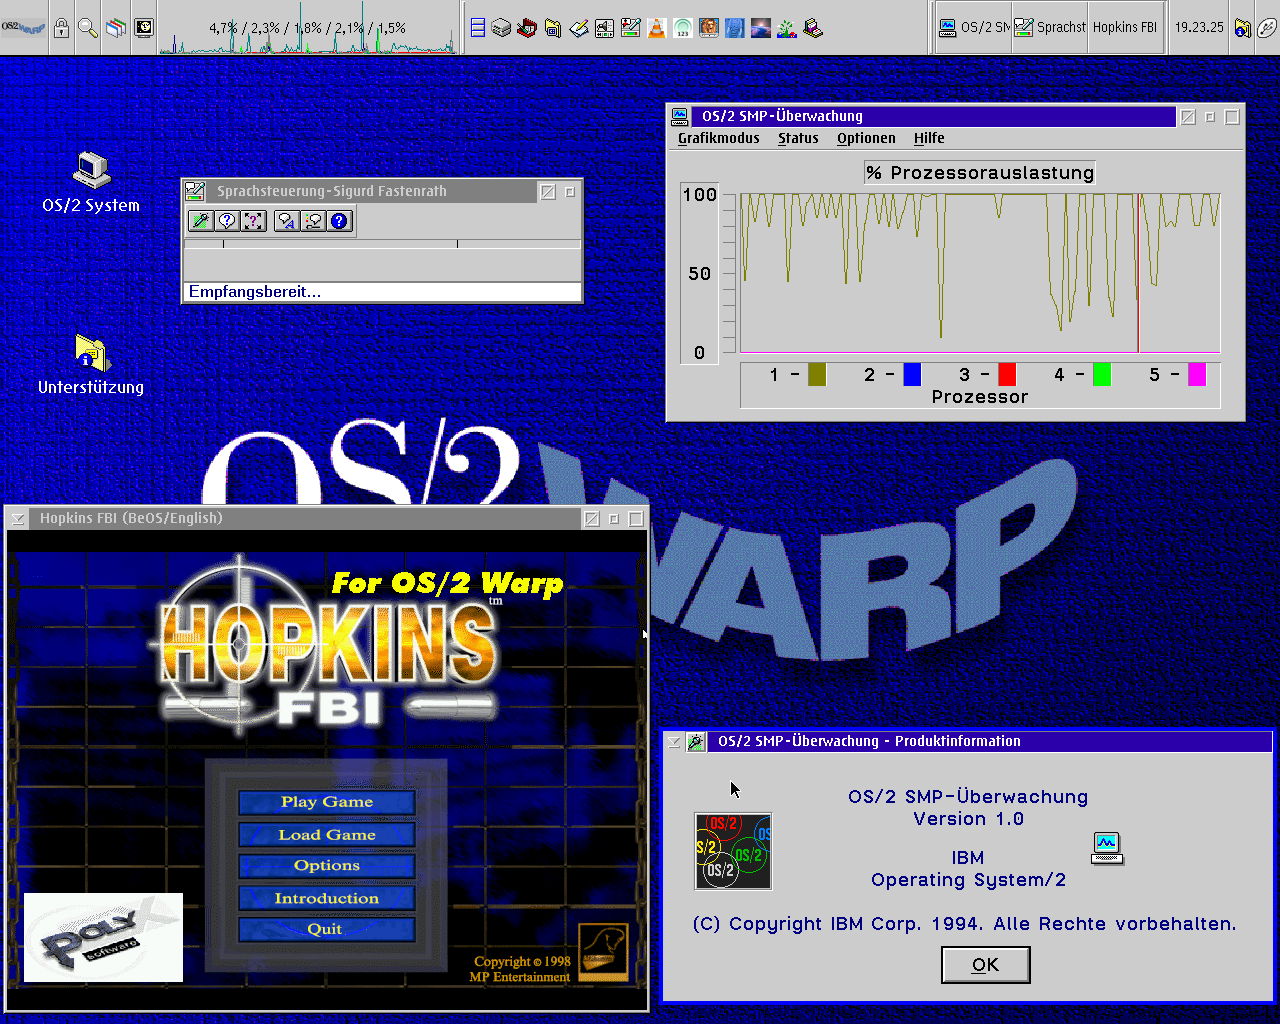
Task: Switch to OS/2 SMP task in taskbar
Action: pos(974,28)
